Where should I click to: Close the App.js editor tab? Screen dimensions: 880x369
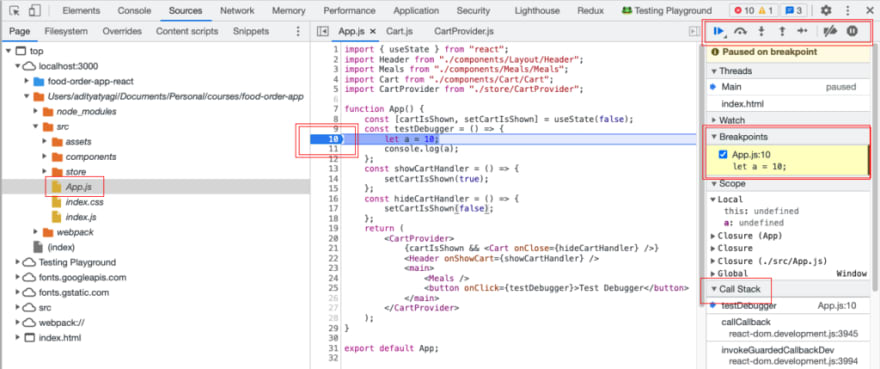[x=373, y=31]
